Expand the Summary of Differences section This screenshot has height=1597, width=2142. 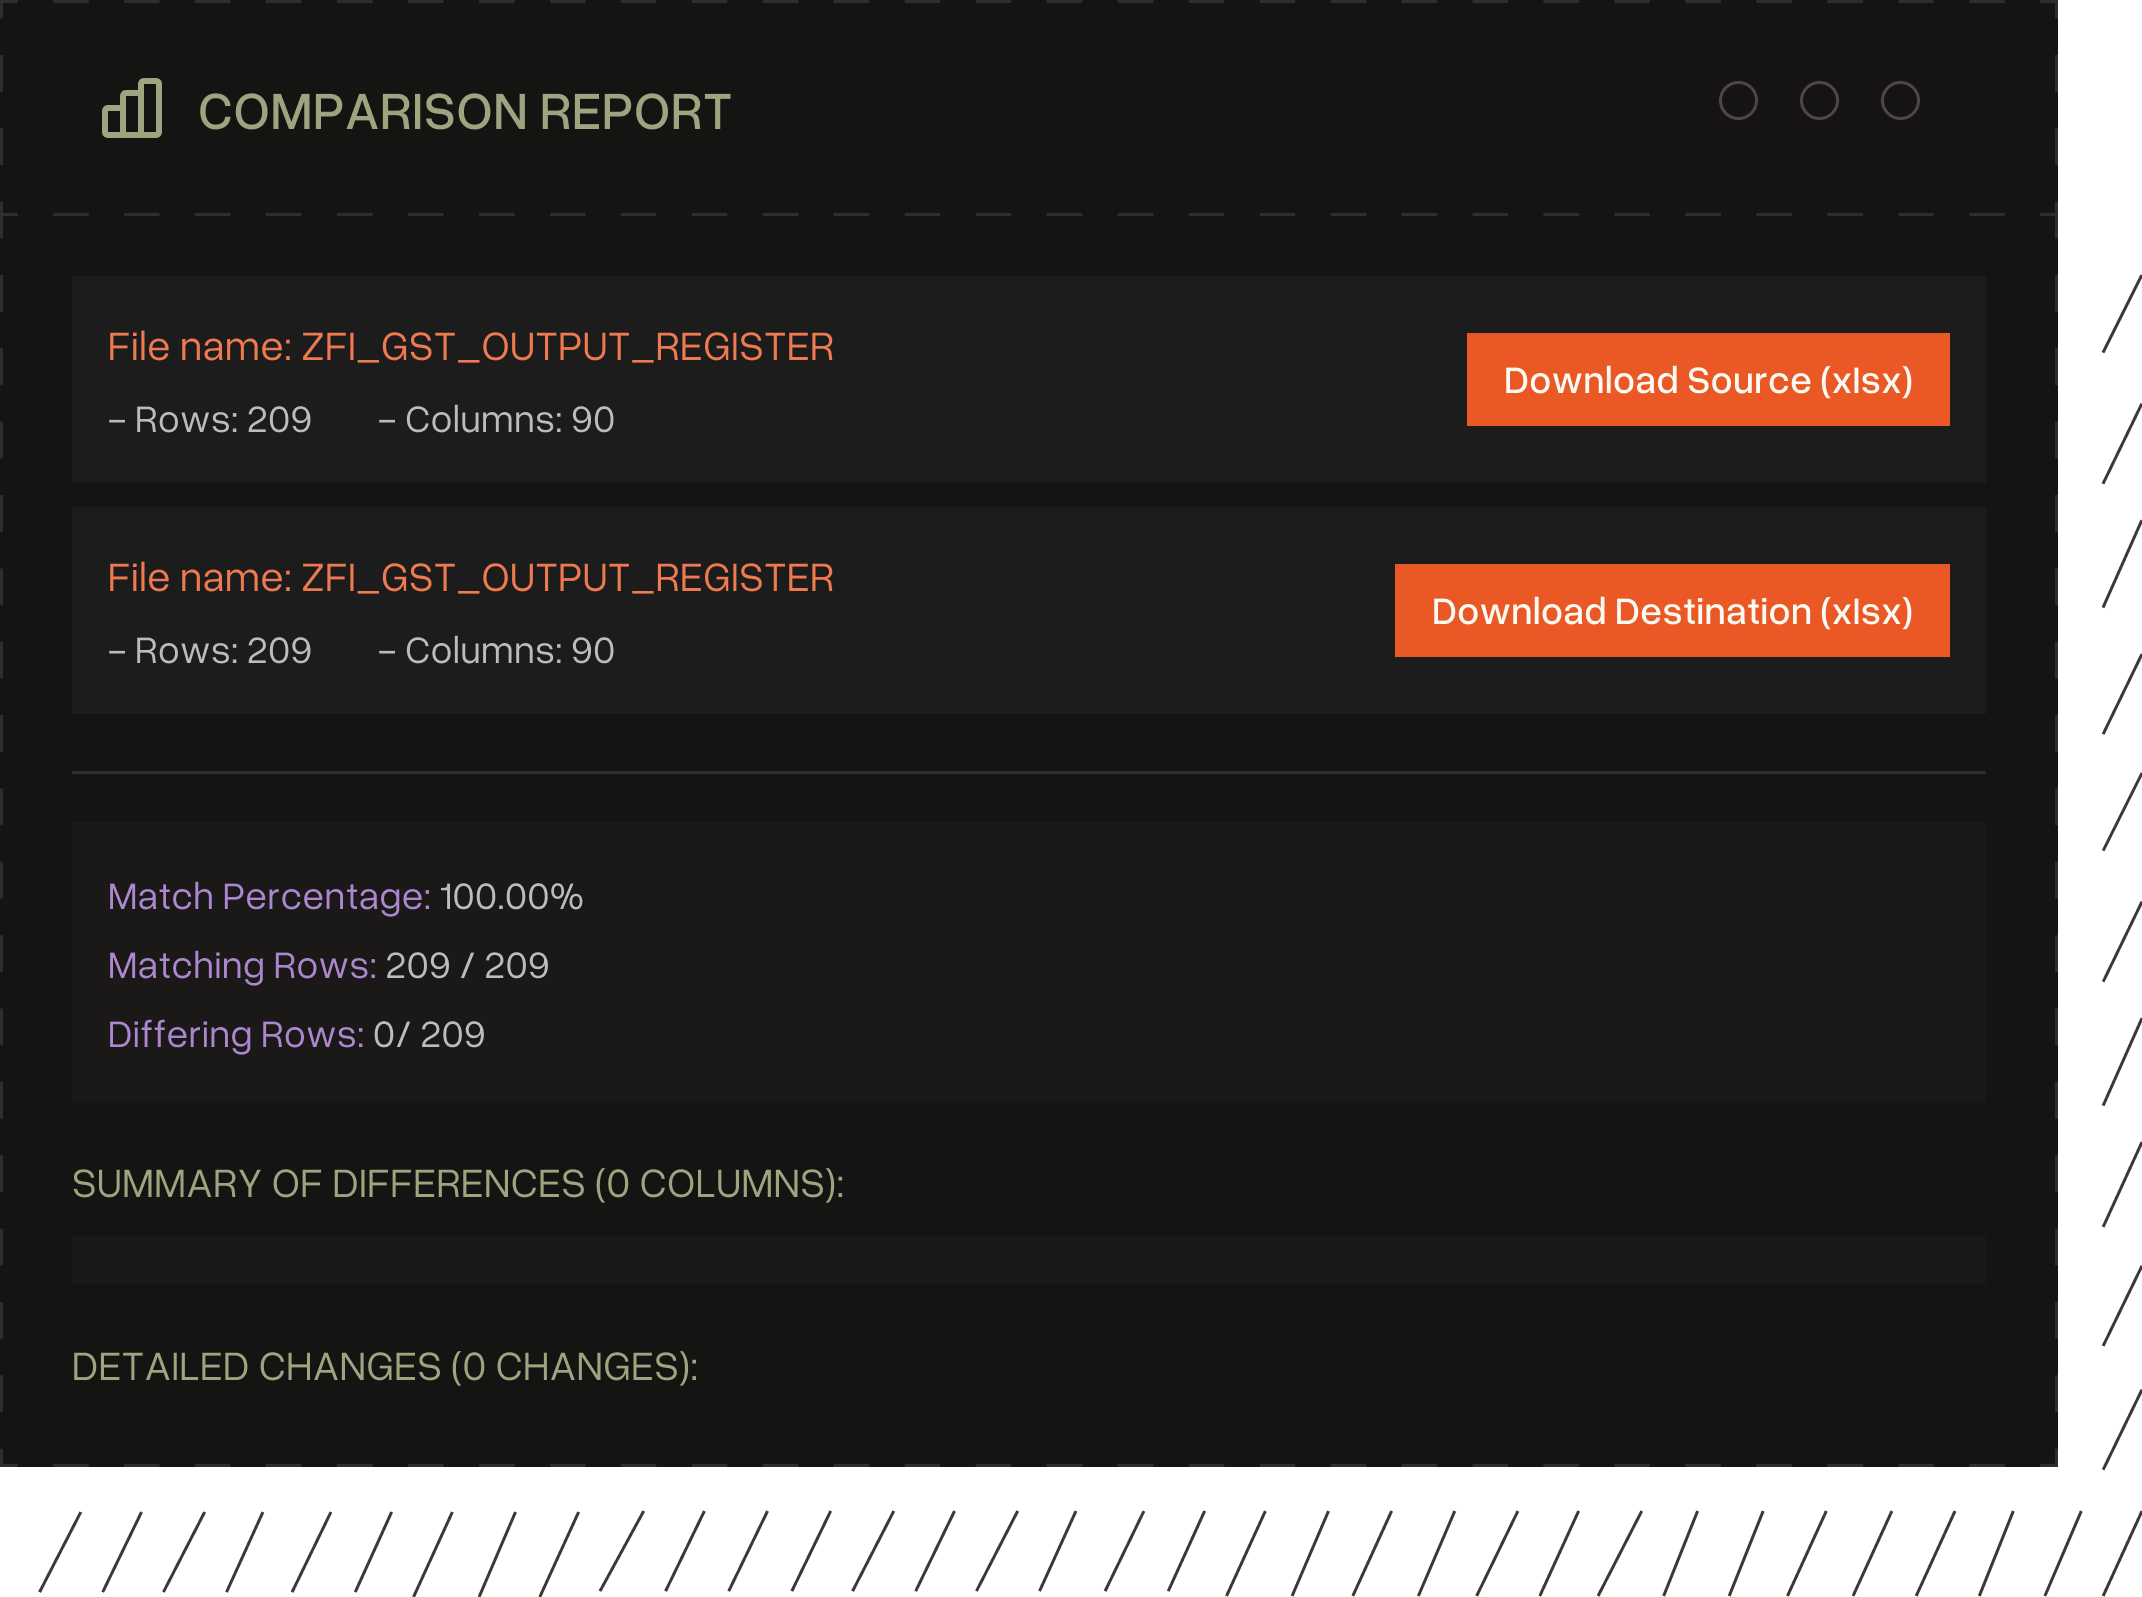[460, 1183]
